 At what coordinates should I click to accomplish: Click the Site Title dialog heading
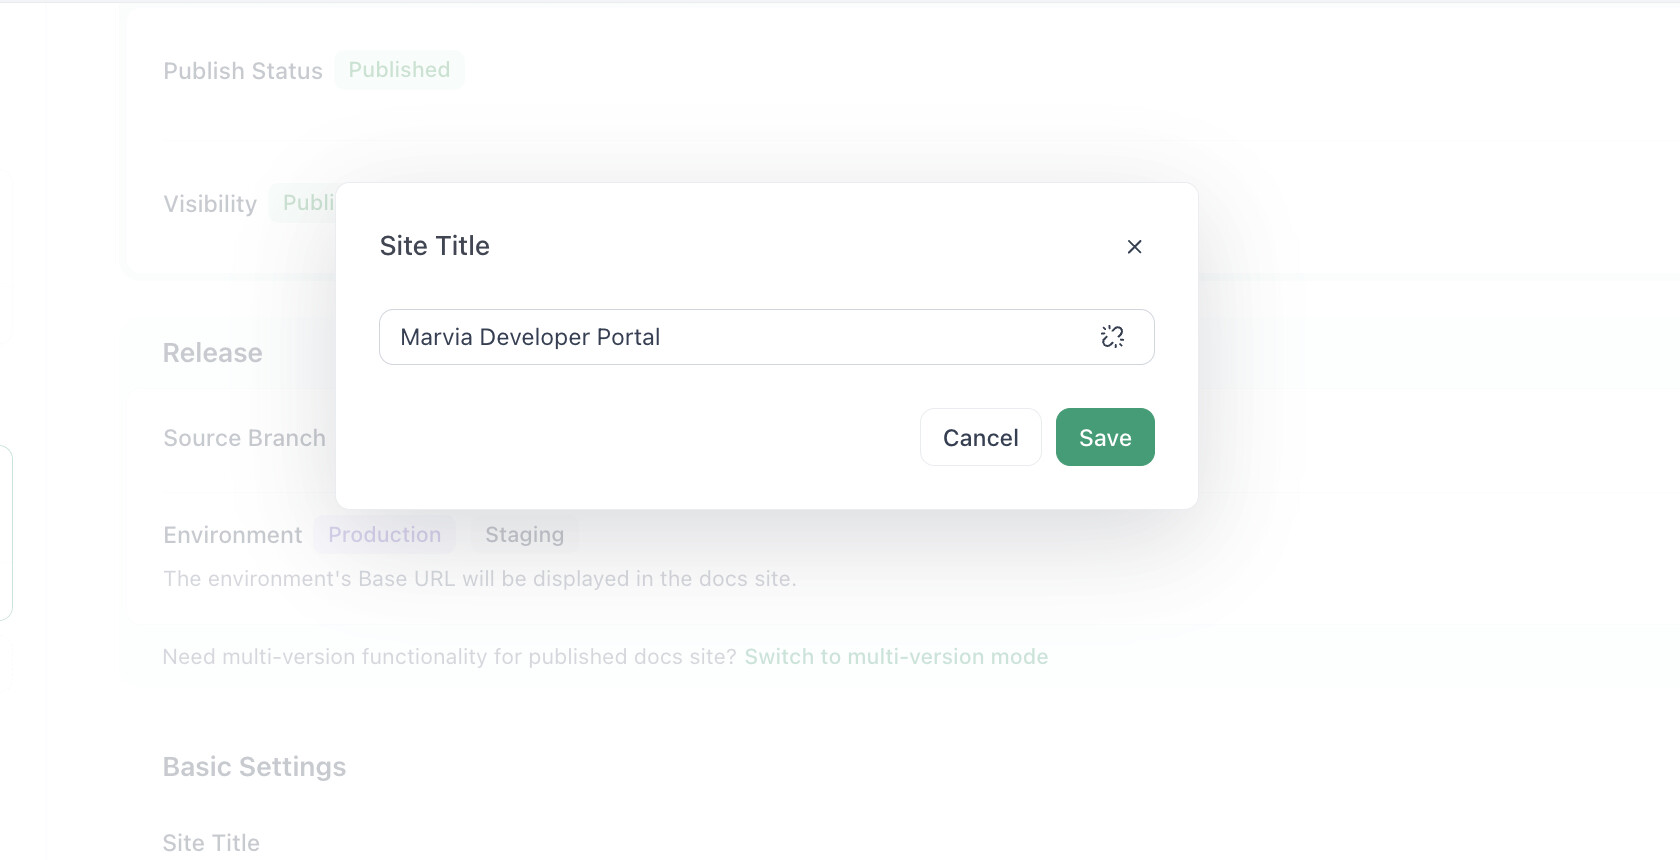tap(434, 246)
